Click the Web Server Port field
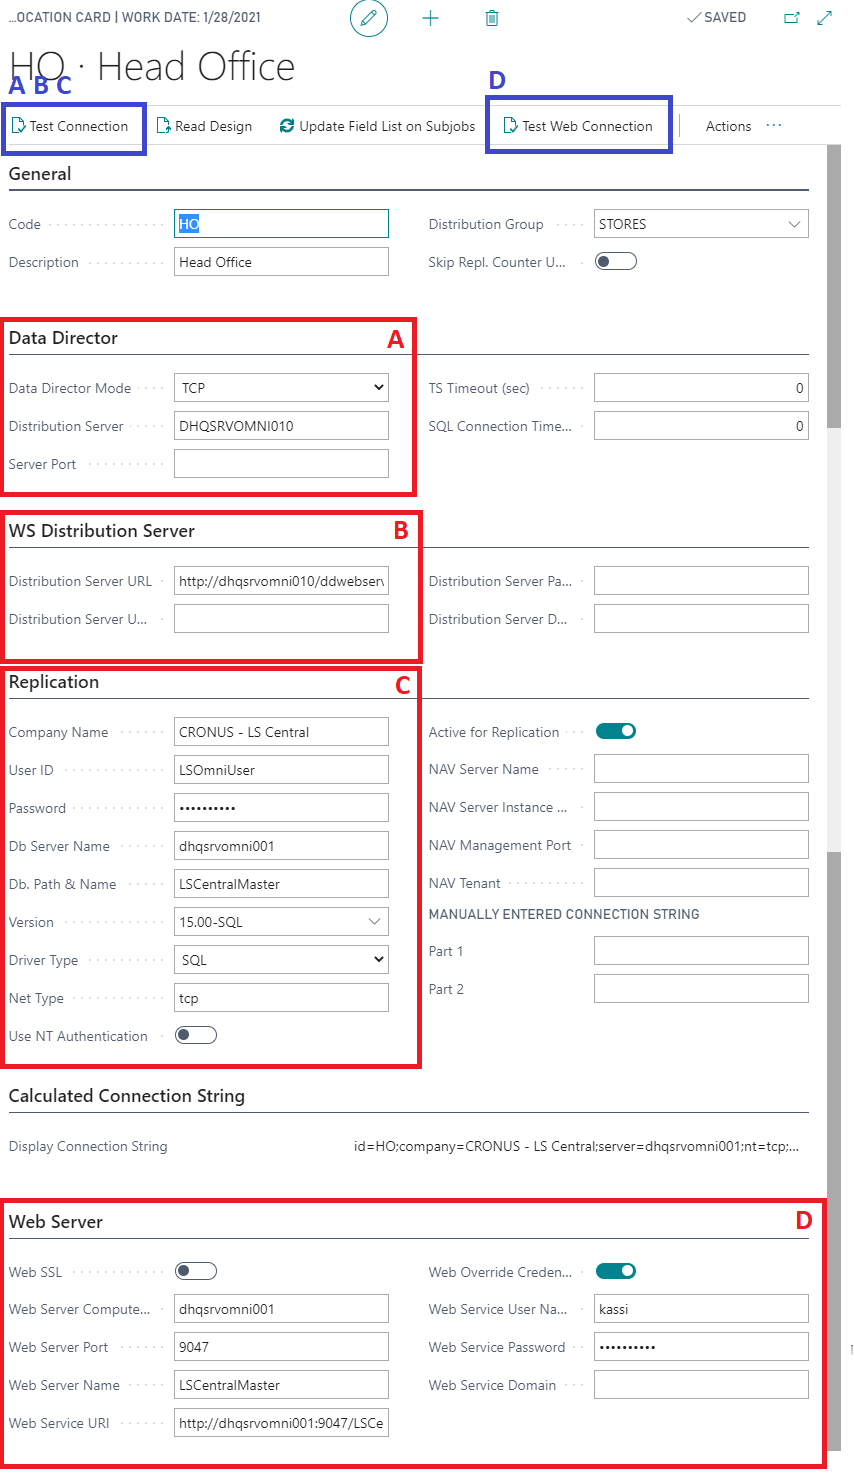Image resolution: width=854 pixels, height=1478 pixels. coord(281,1347)
